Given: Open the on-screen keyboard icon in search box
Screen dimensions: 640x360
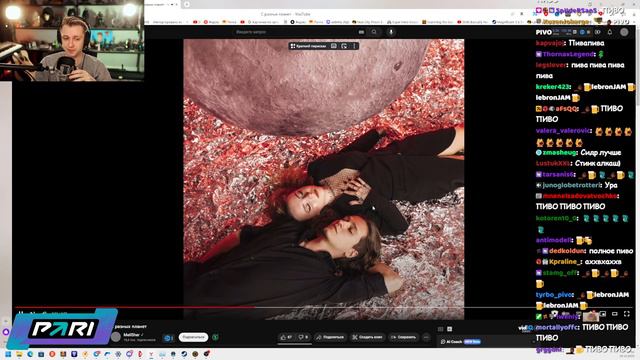Looking at the screenshot, I should pos(361,32).
